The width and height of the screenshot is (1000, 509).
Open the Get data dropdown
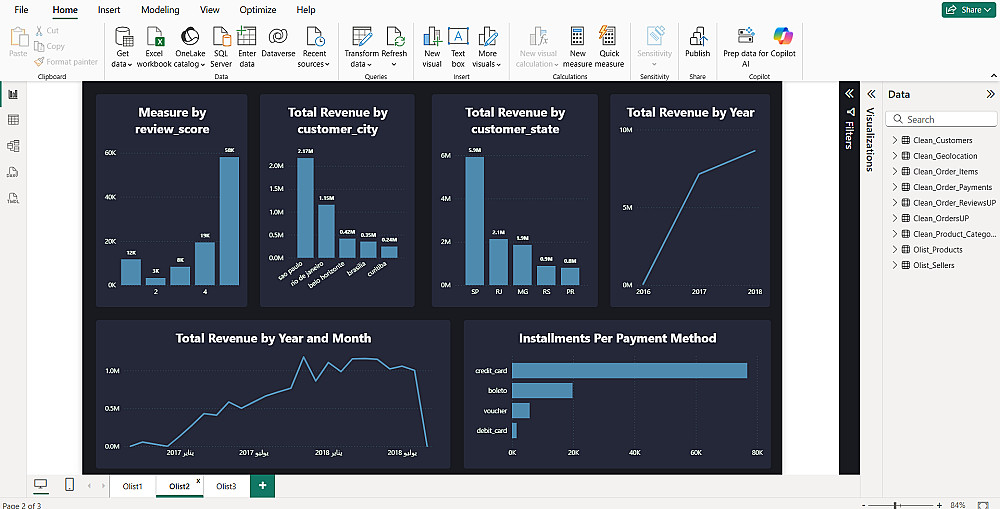tap(122, 48)
